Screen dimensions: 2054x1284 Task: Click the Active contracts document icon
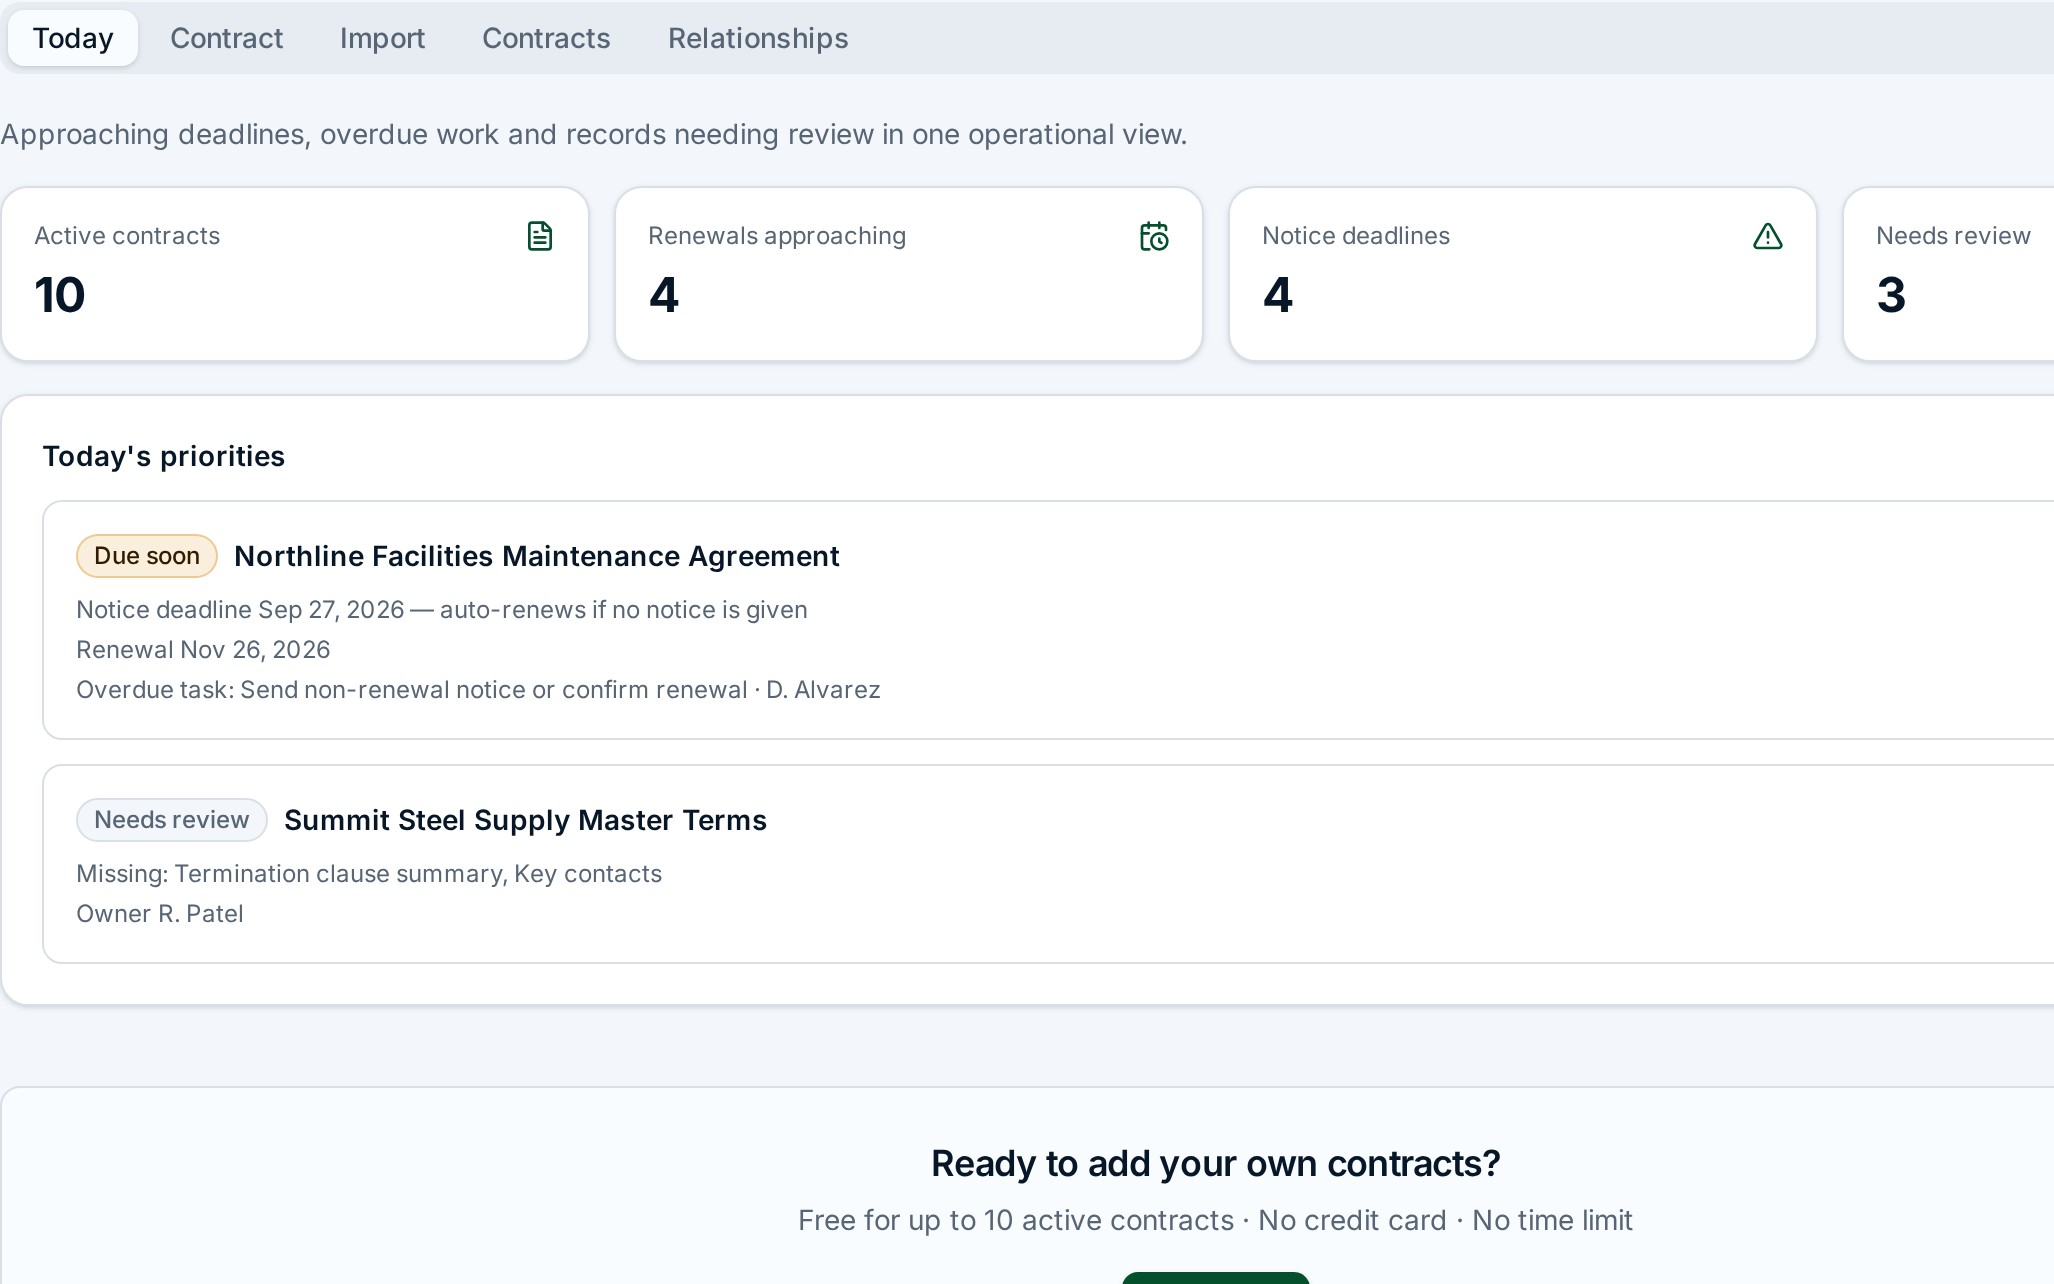540,236
